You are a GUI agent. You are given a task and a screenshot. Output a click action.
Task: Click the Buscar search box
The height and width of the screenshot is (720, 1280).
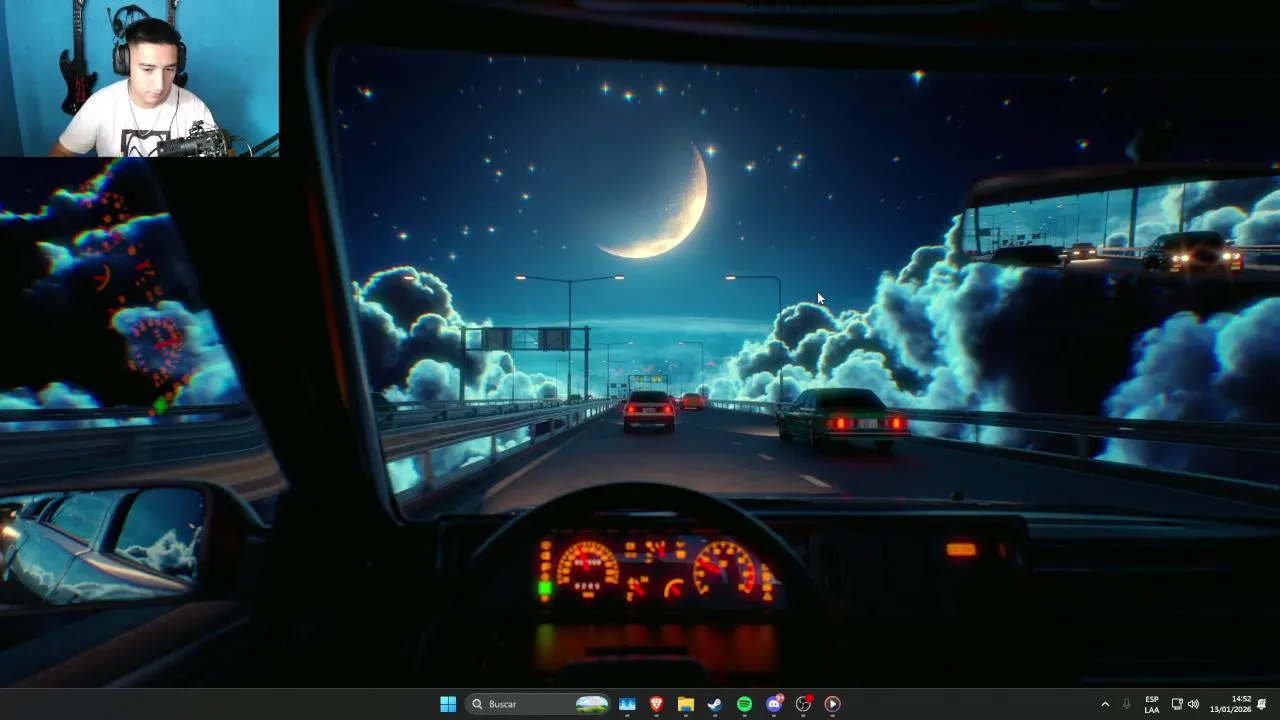[x=538, y=704]
